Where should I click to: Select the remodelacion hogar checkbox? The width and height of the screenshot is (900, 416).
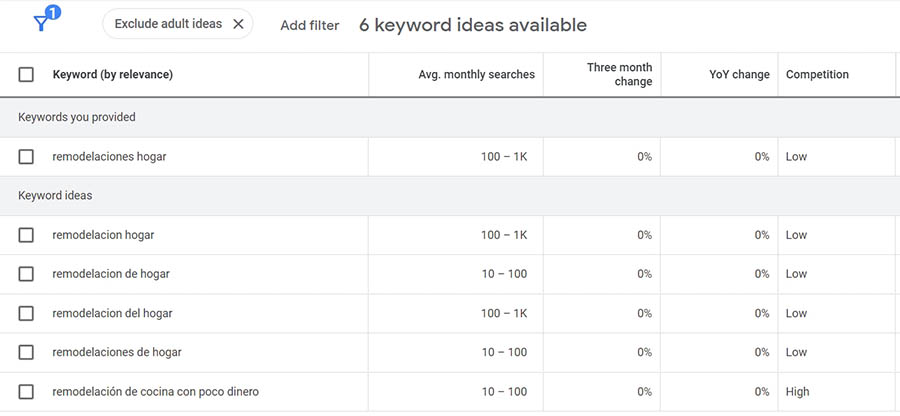coord(26,235)
